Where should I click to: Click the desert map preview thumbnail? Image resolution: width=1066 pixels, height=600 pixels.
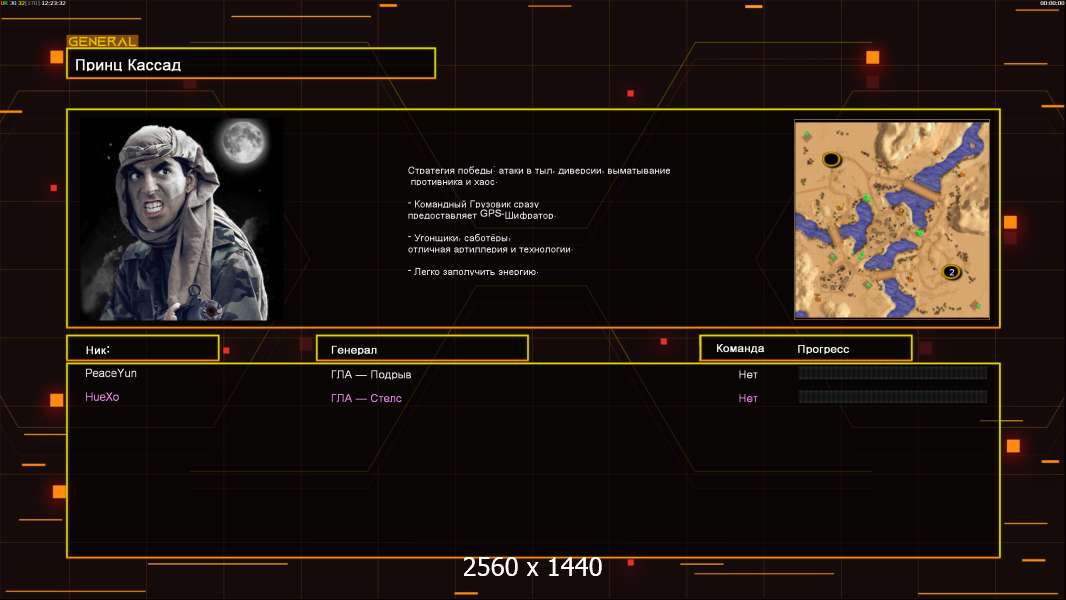click(891, 219)
